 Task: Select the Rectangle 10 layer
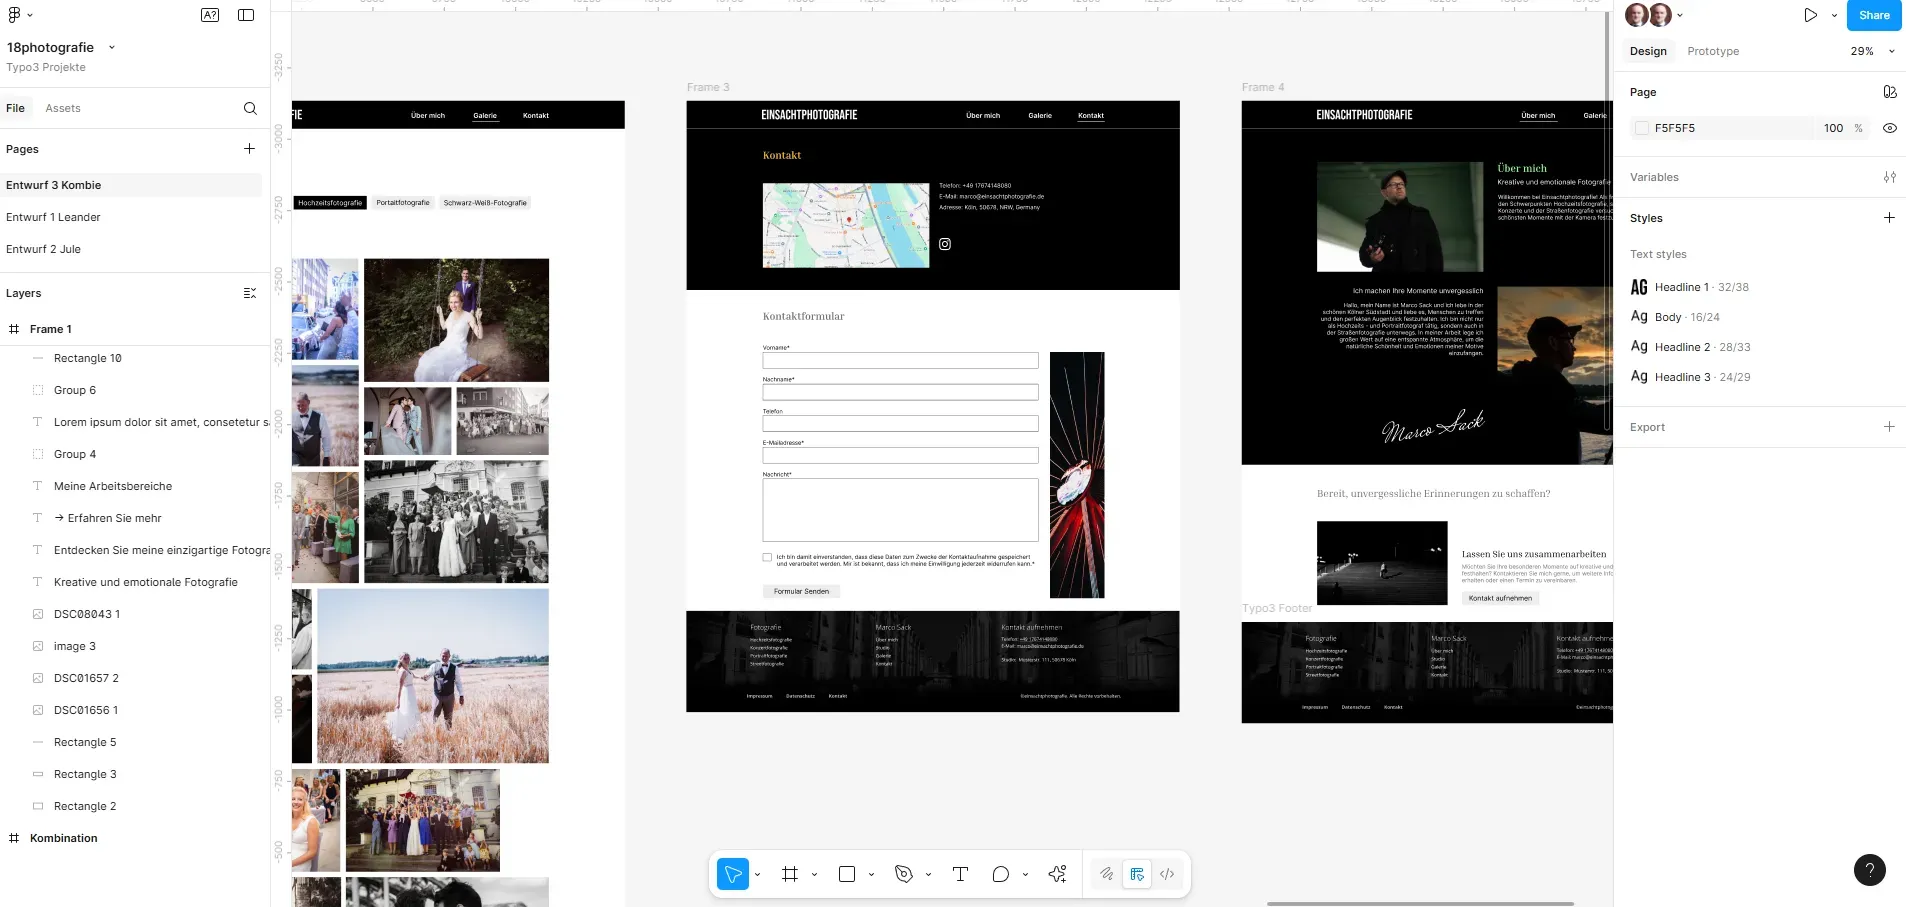tap(88, 358)
